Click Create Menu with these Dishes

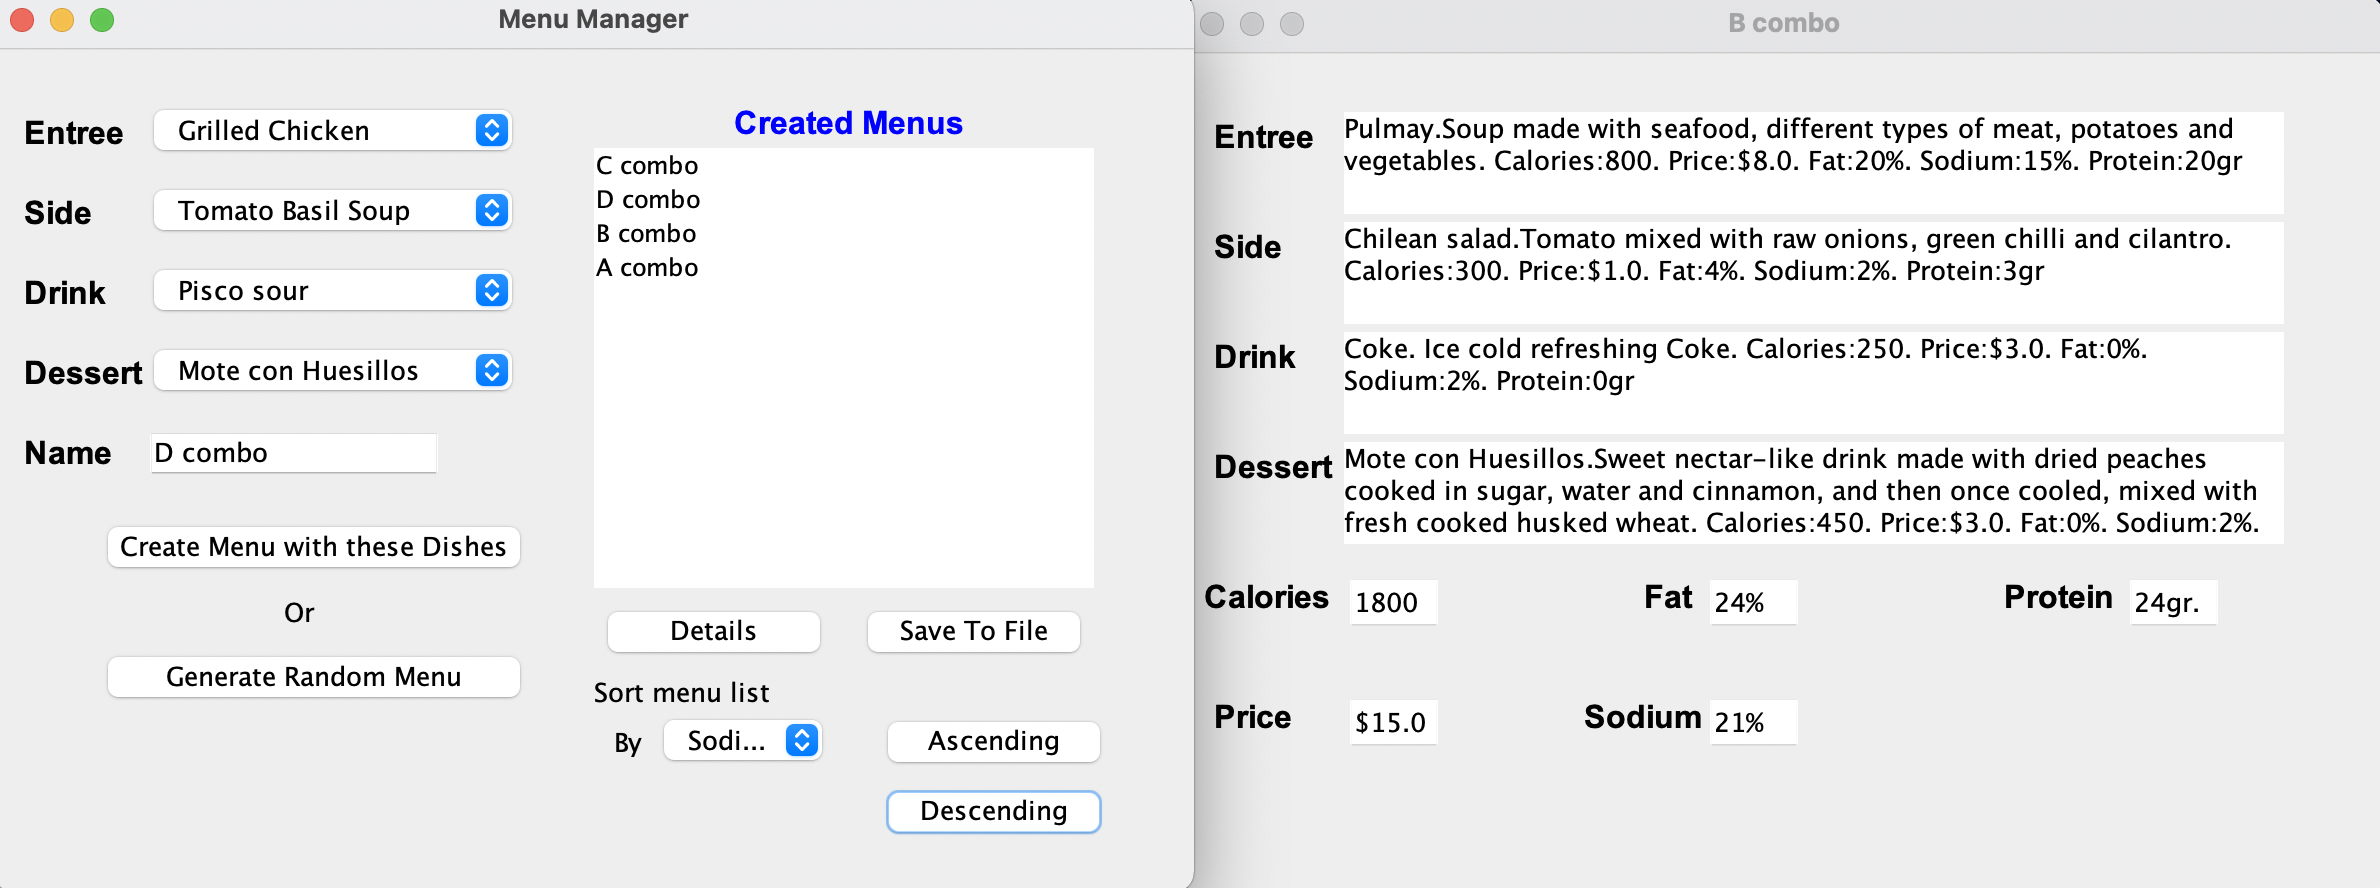click(313, 547)
